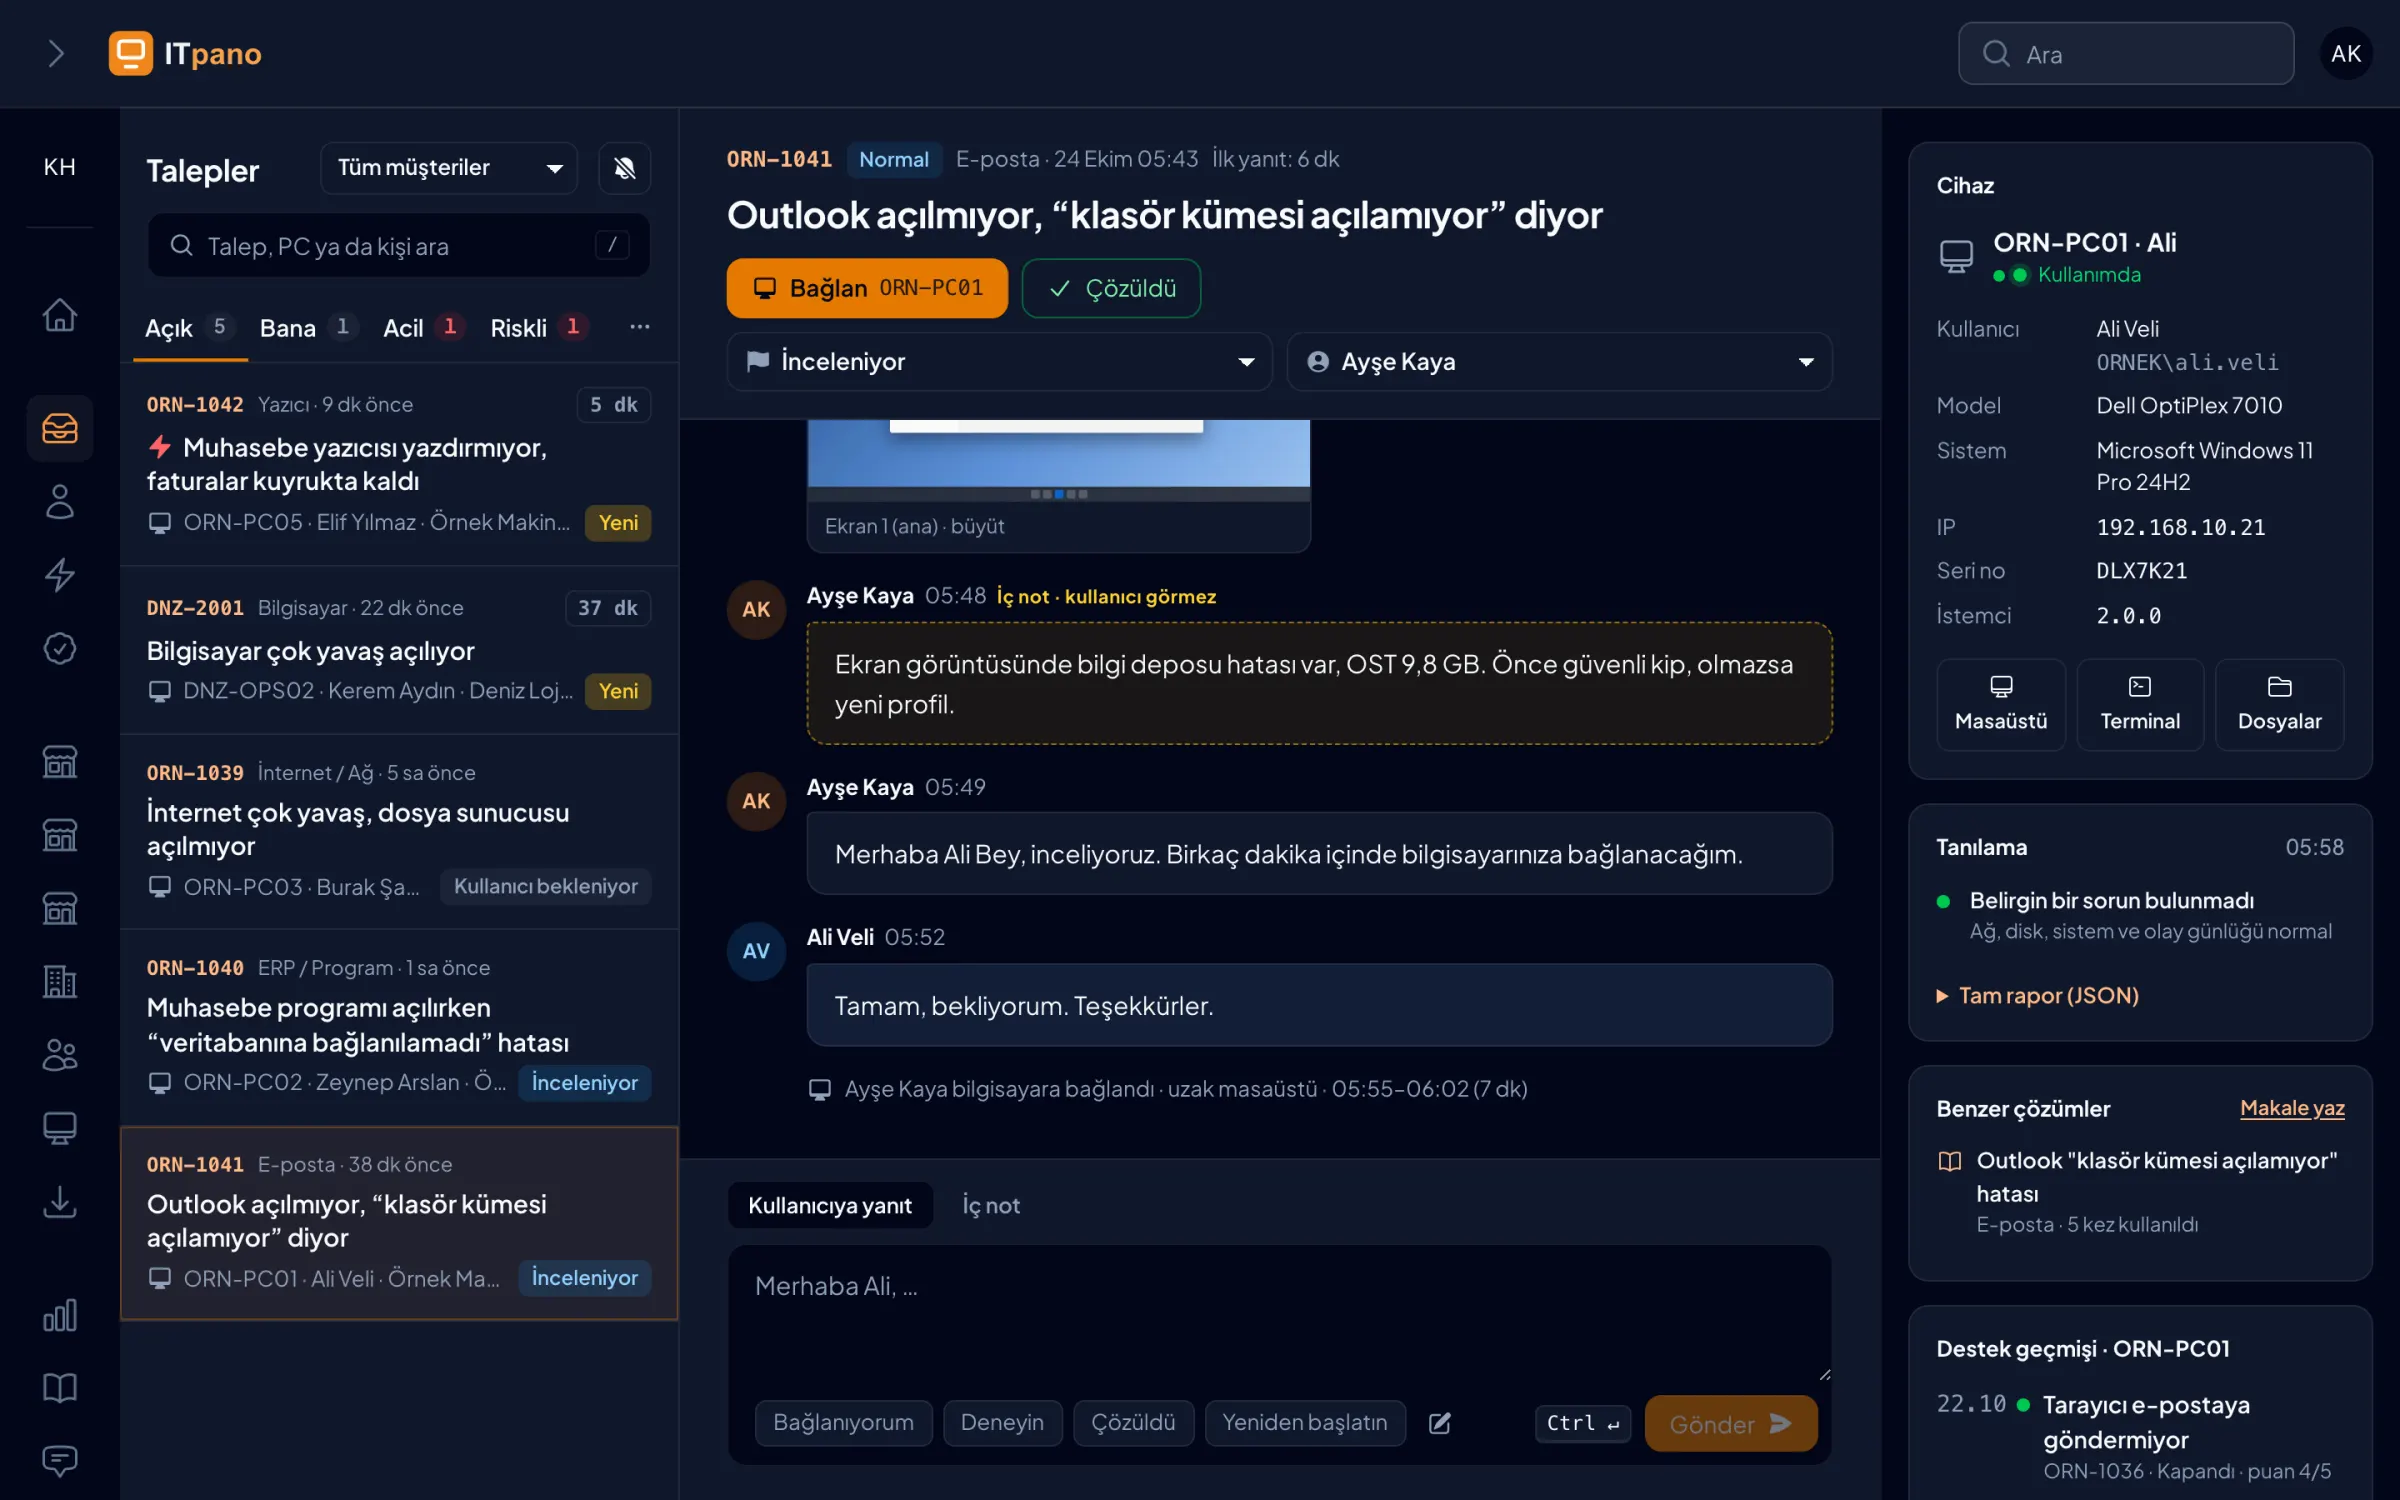The width and height of the screenshot is (2400, 1500).
Task: Open the Dosyalar file browser tool
Action: [x=2279, y=704]
